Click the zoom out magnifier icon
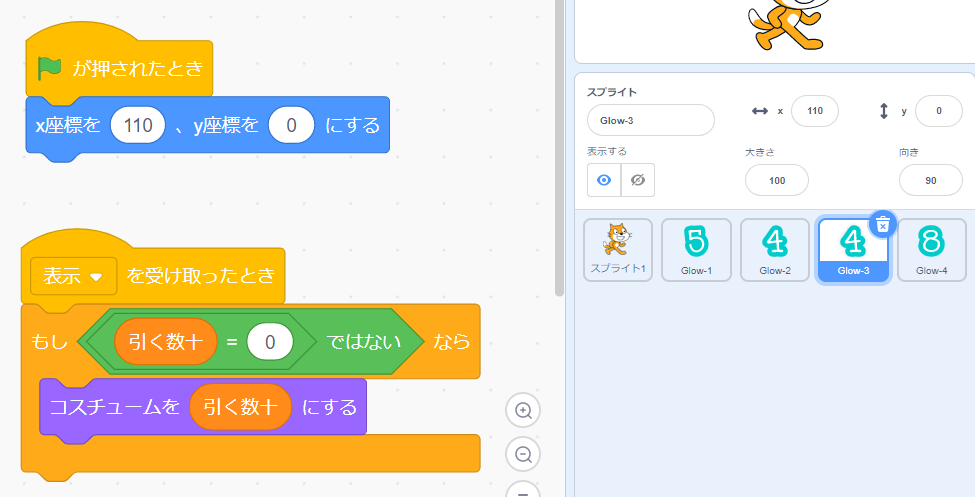Screen dimensions: 975x497 (522, 454)
